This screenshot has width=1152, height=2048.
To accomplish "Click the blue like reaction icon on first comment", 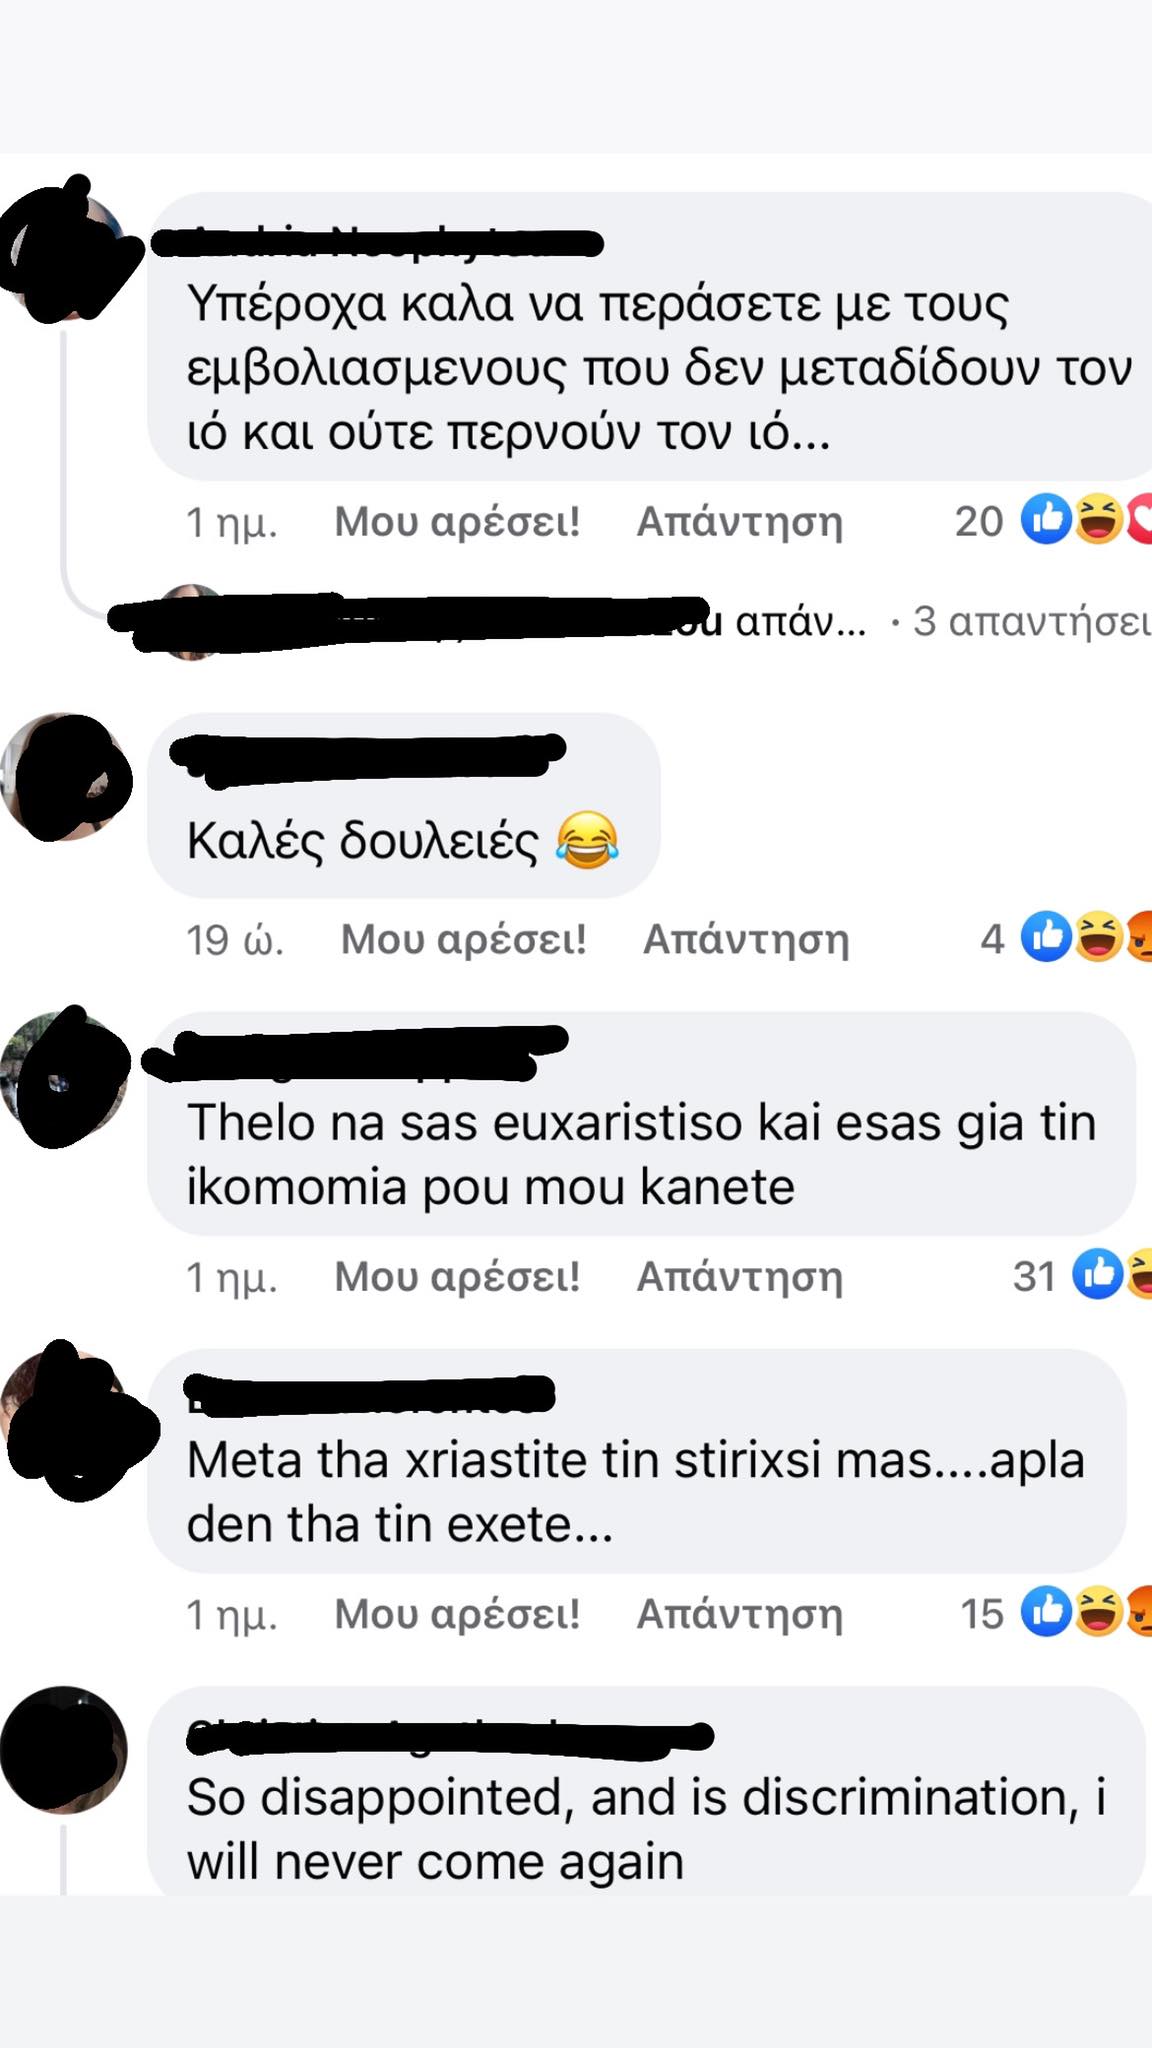I will click(1046, 519).
